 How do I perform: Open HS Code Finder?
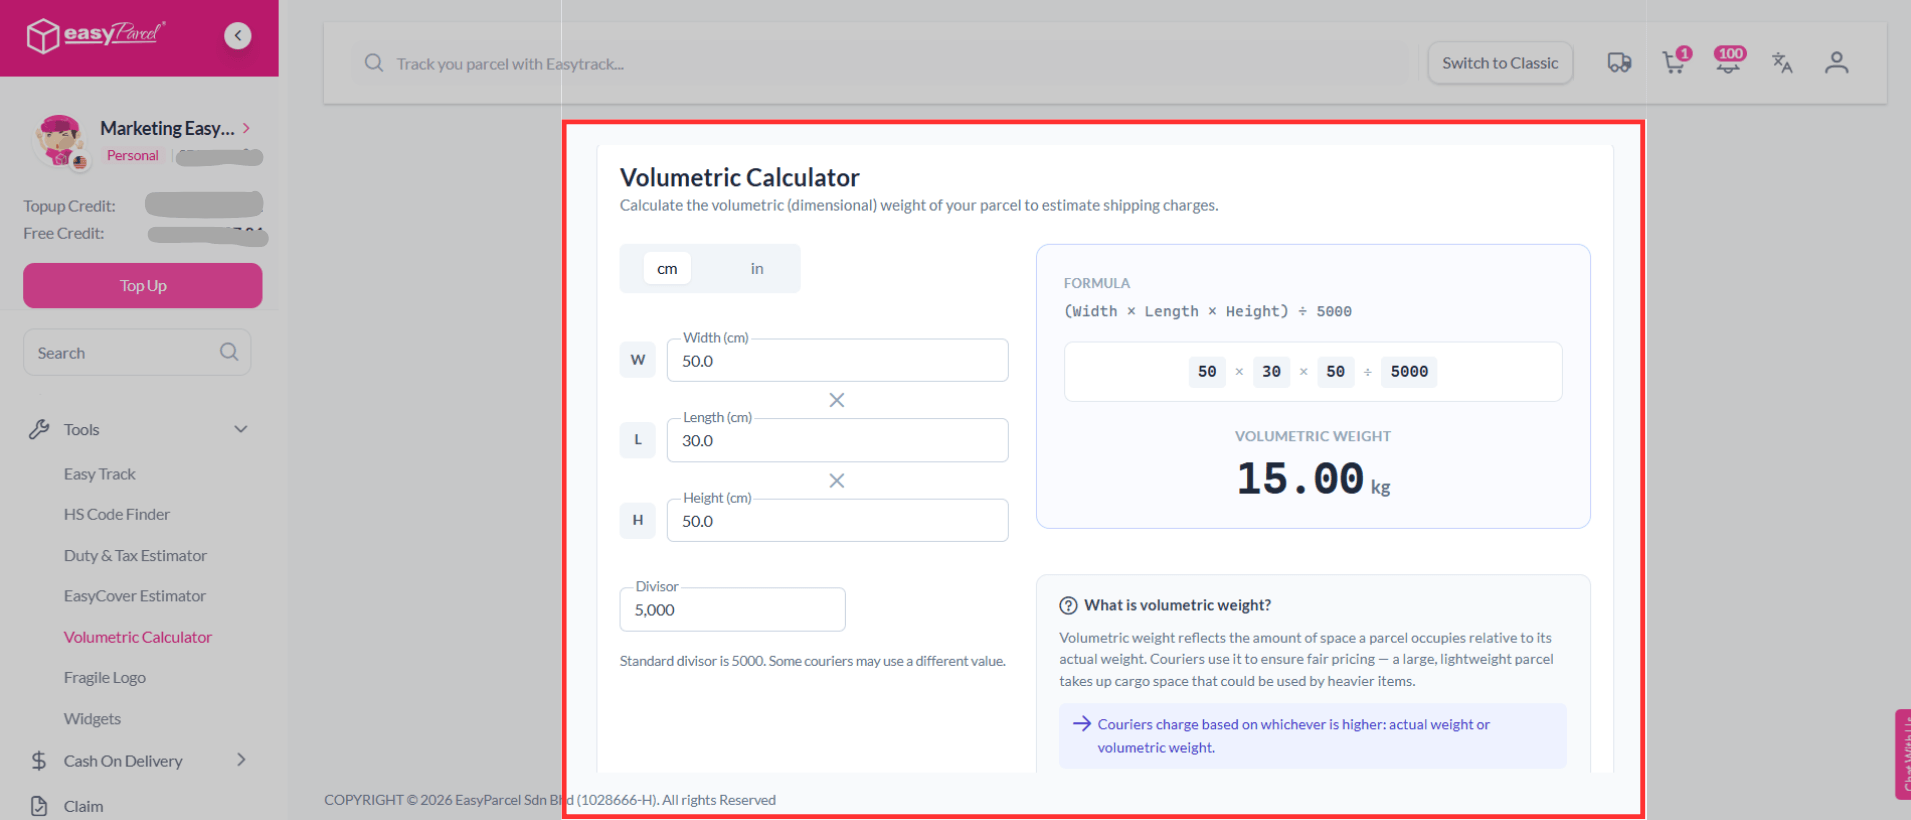pyautogui.click(x=117, y=514)
